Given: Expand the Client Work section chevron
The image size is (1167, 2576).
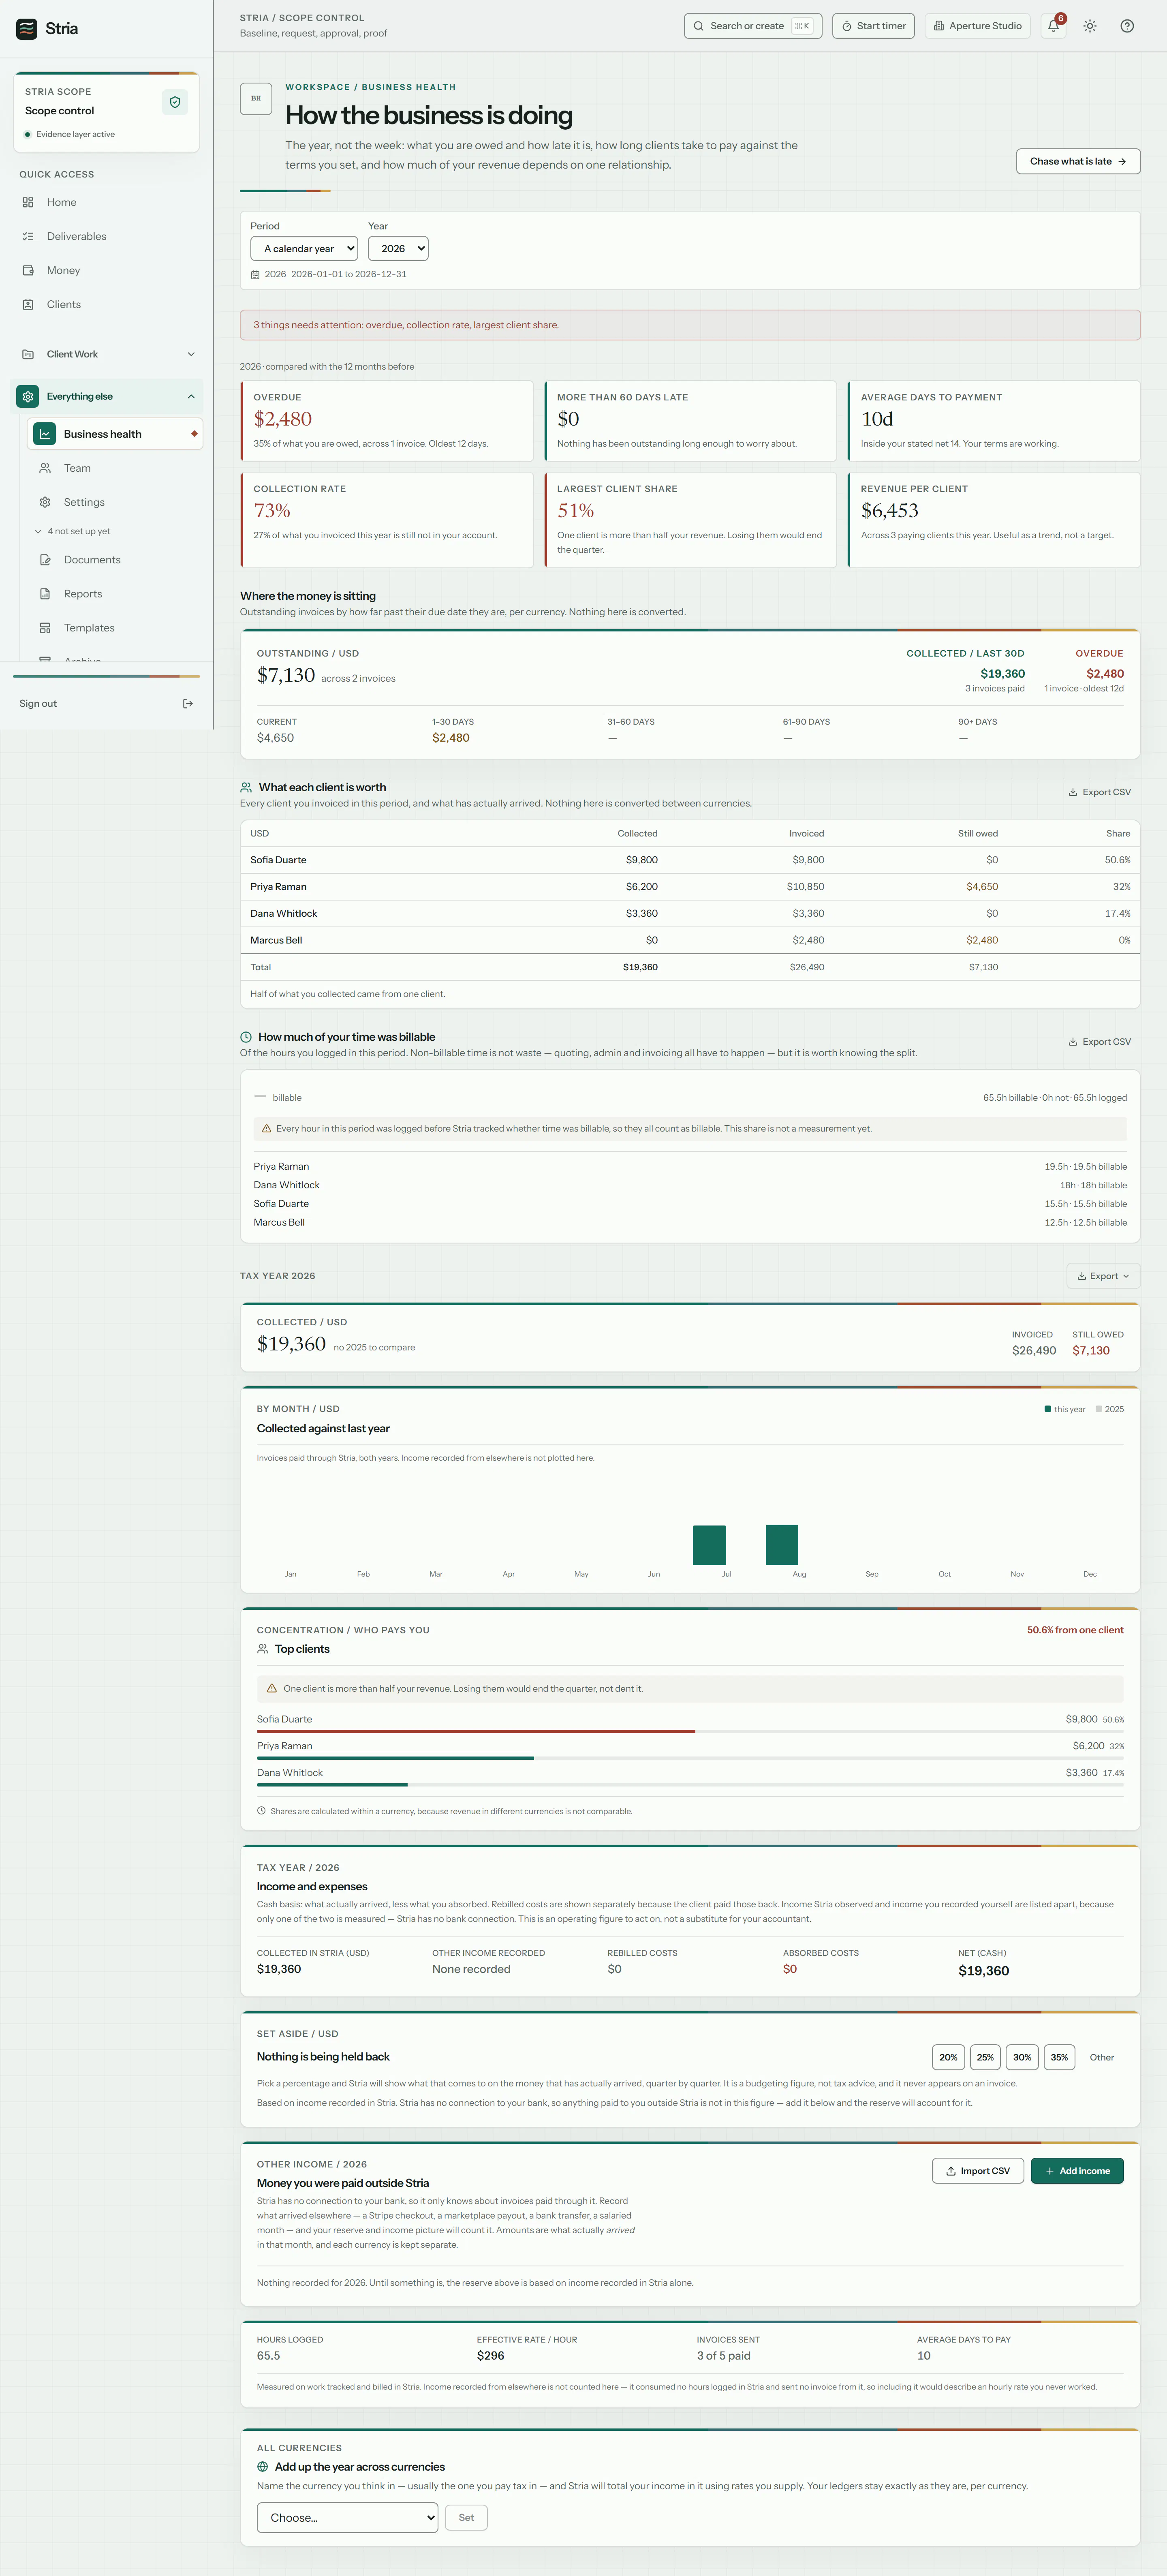Looking at the screenshot, I should coord(191,354).
